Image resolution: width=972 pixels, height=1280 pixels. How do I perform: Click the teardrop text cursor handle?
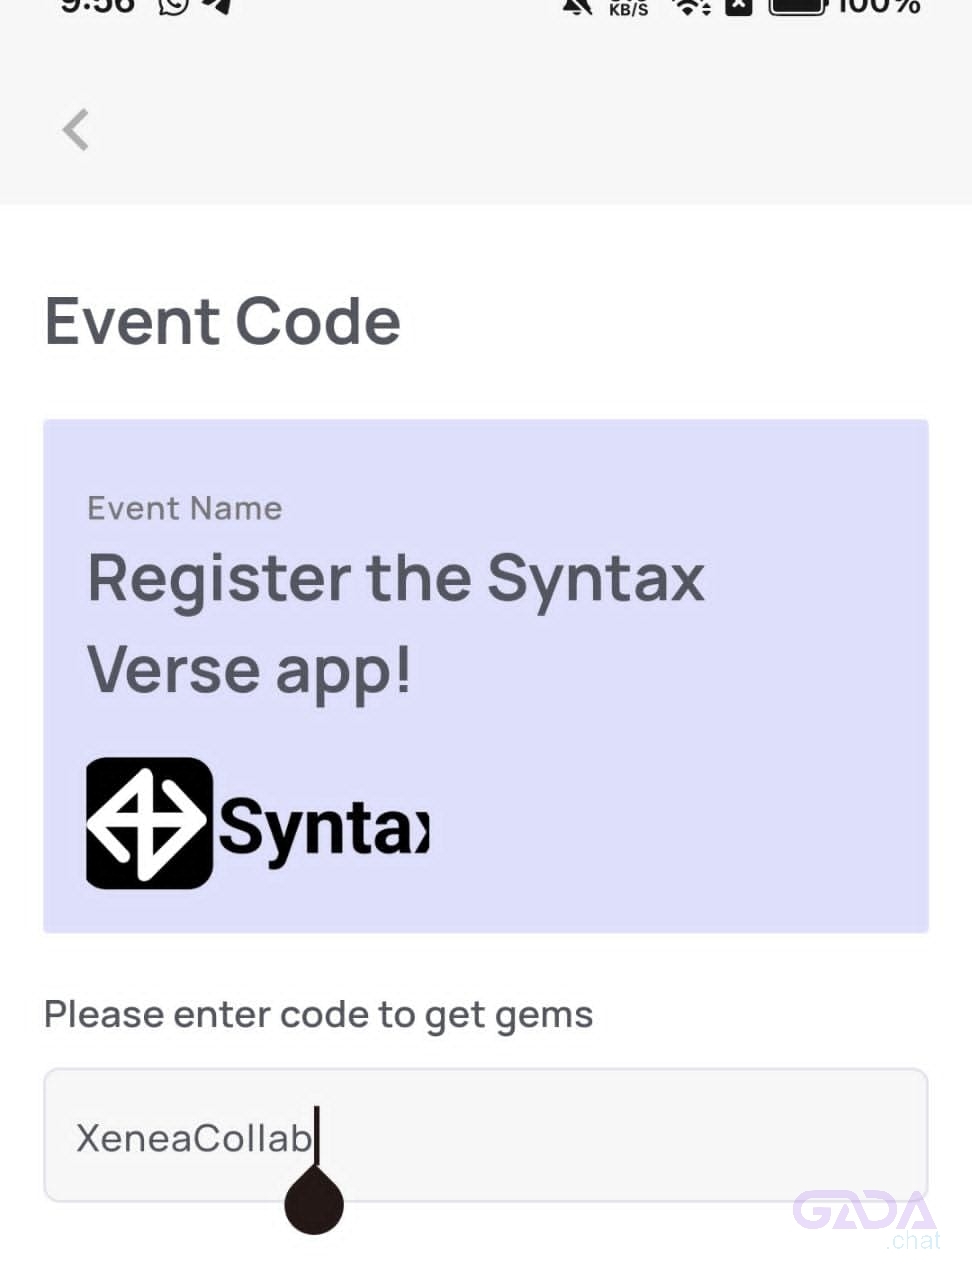pyautogui.click(x=314, y=1201)
